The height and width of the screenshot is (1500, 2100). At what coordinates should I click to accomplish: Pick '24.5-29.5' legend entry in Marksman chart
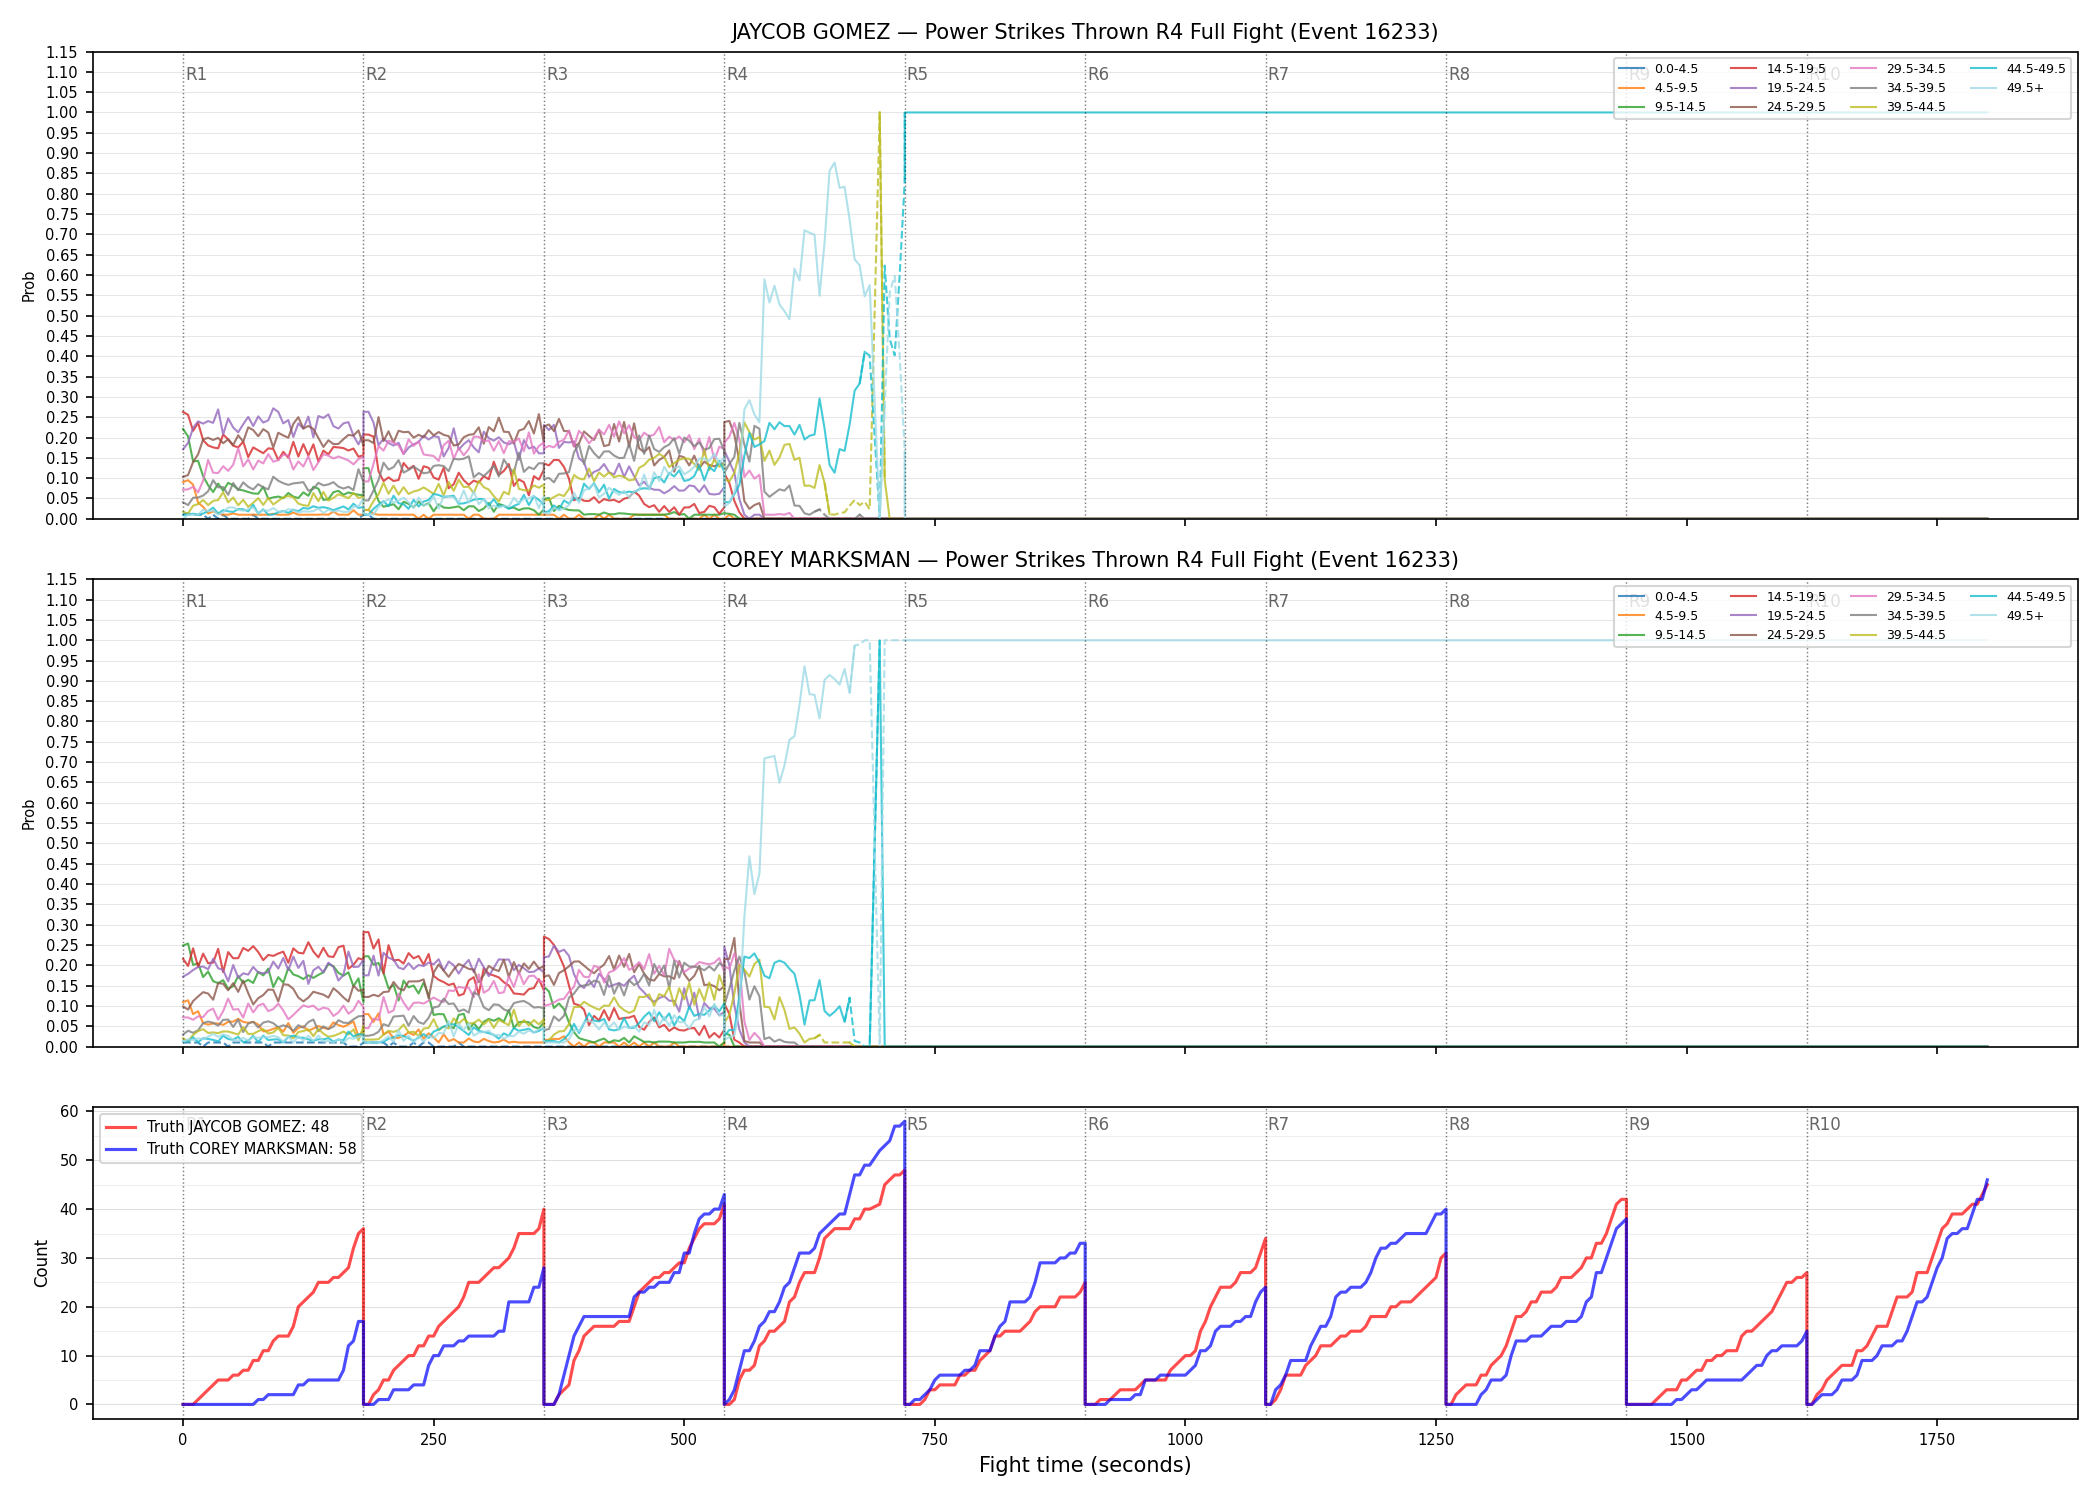pos(1778,635)
